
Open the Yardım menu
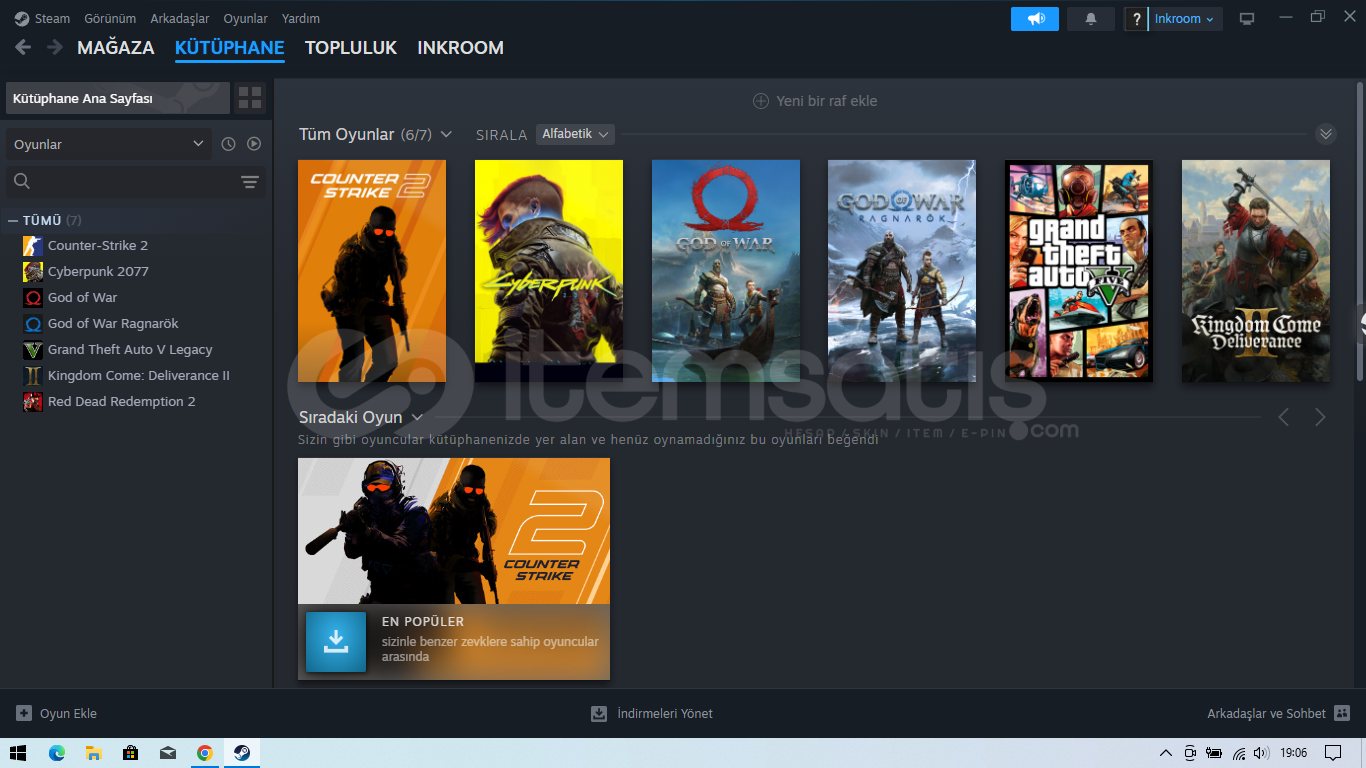click(301, 18)
